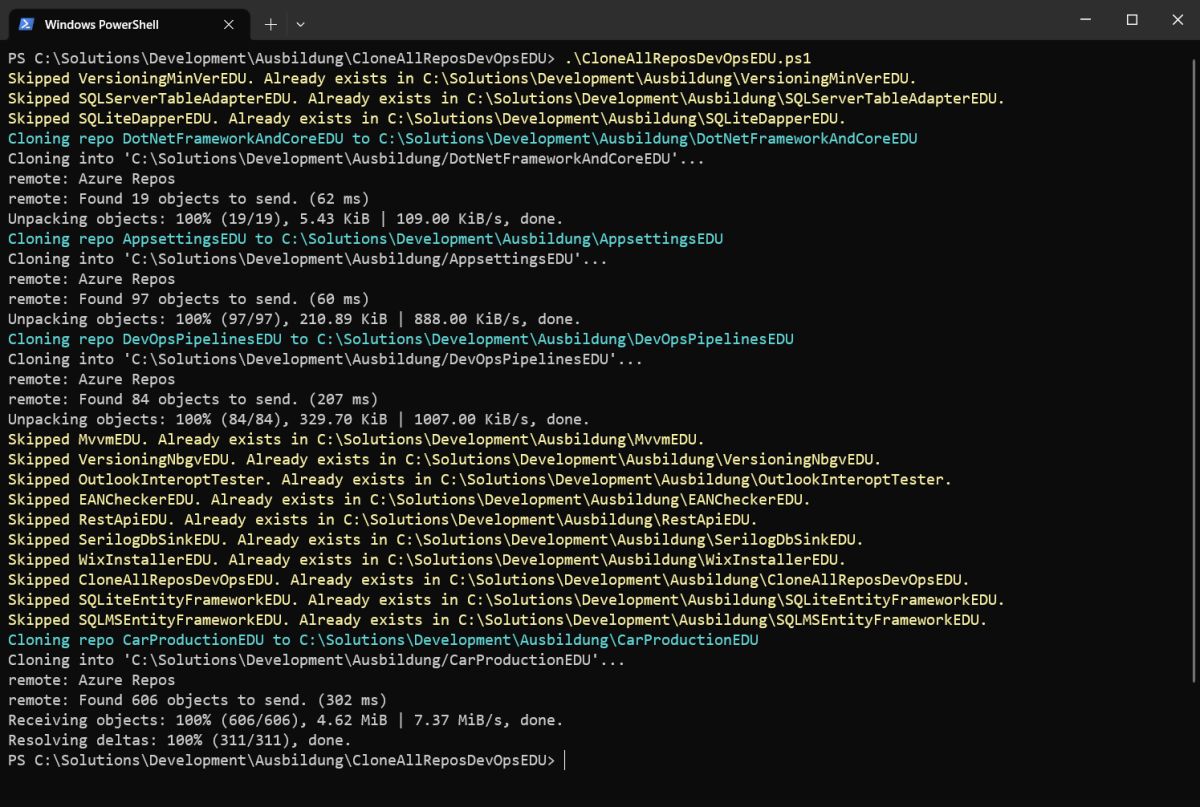Click the 'Skipped CloneAllReposDevOpsEDU' line
Viewport: 1200px width, 807px height.
click(x=489, y=578)
